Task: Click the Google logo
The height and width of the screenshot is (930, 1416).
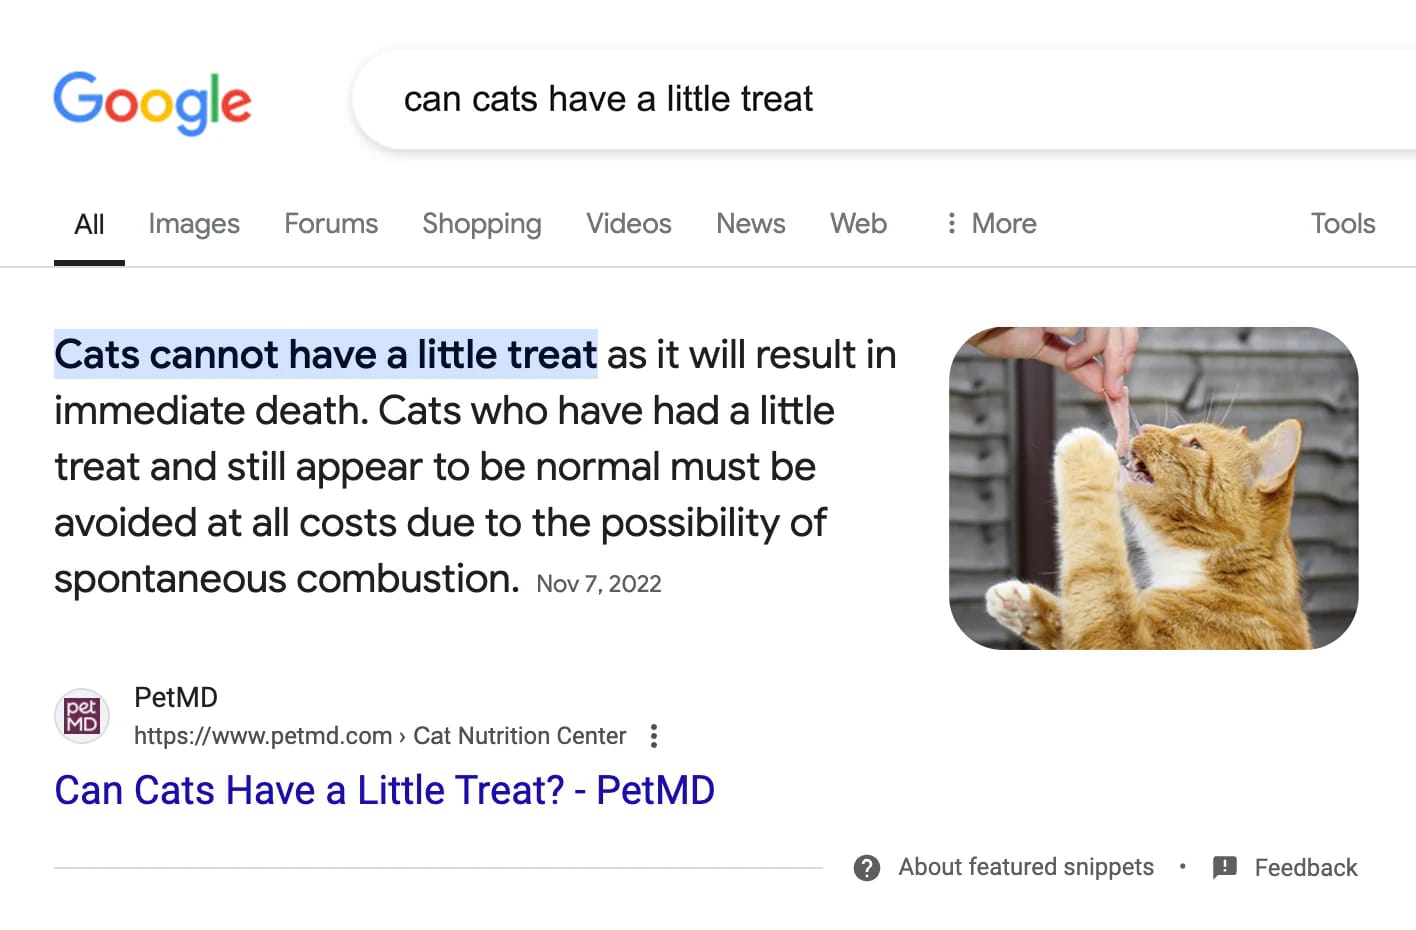Action: [x=152, y=101]
